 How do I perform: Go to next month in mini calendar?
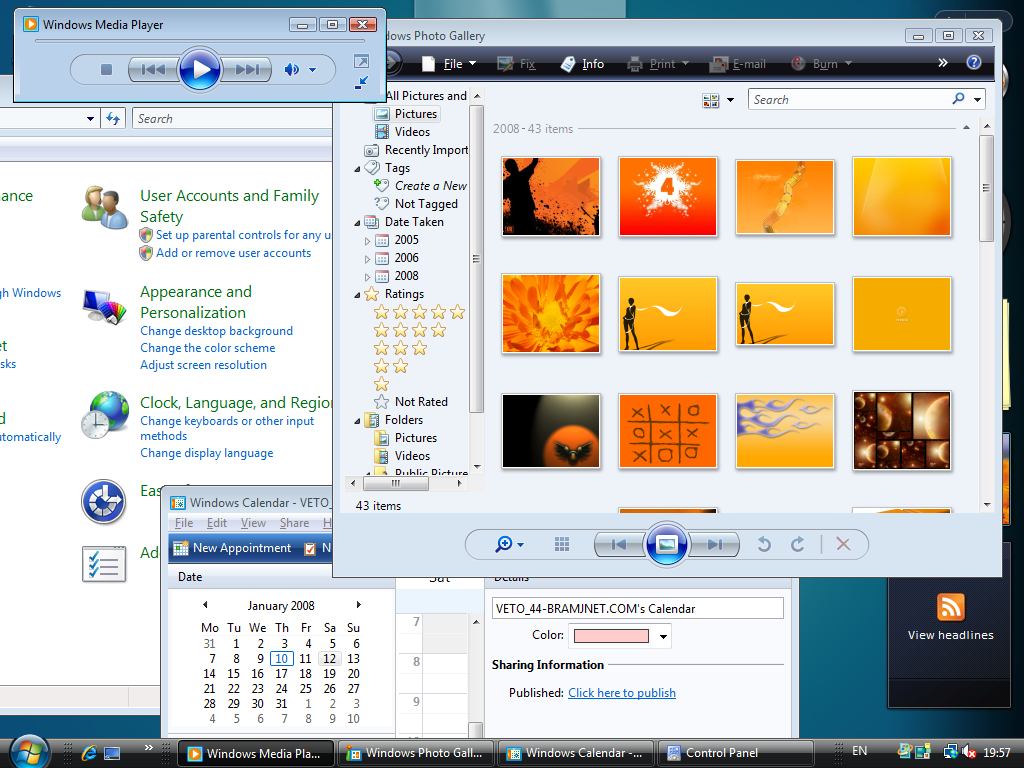(358, 605)
